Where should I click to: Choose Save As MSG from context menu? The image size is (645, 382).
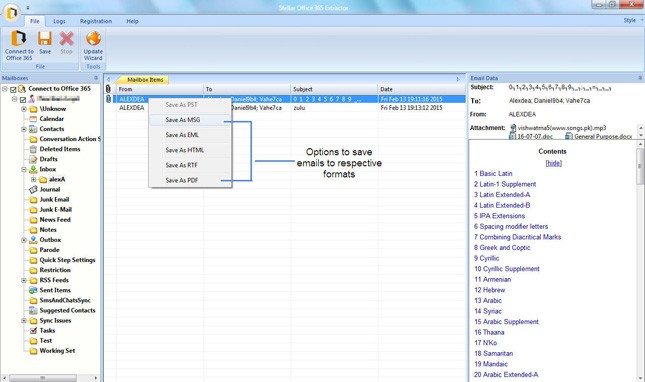coord(190,120)
